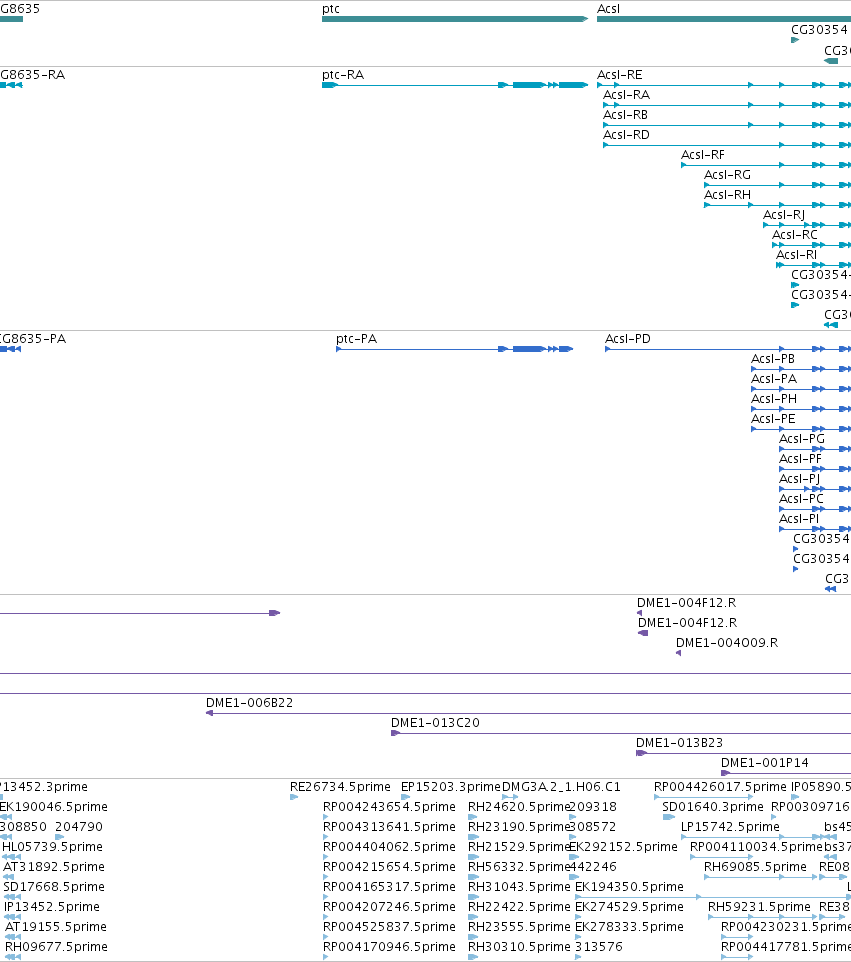This screenshot has width=851, height=962.
Task: Select the HL05739.5prime EST label
Action: click(x=53, y=847)
